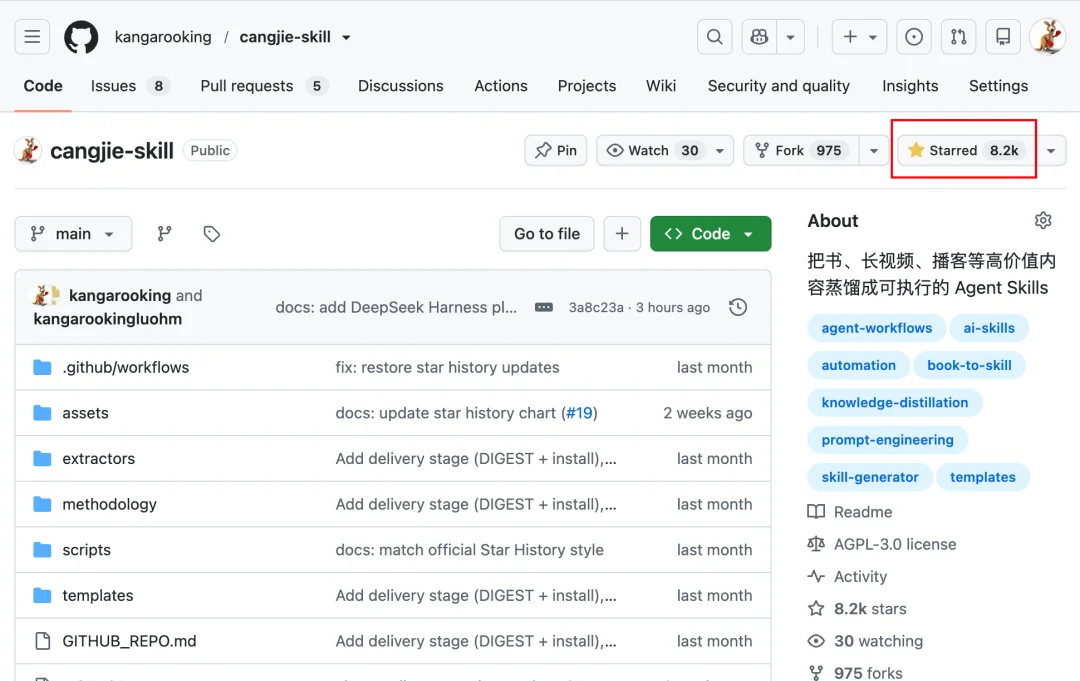Open the .github/workflows folder
The image size is (1080, 681).
coord(125,368)
